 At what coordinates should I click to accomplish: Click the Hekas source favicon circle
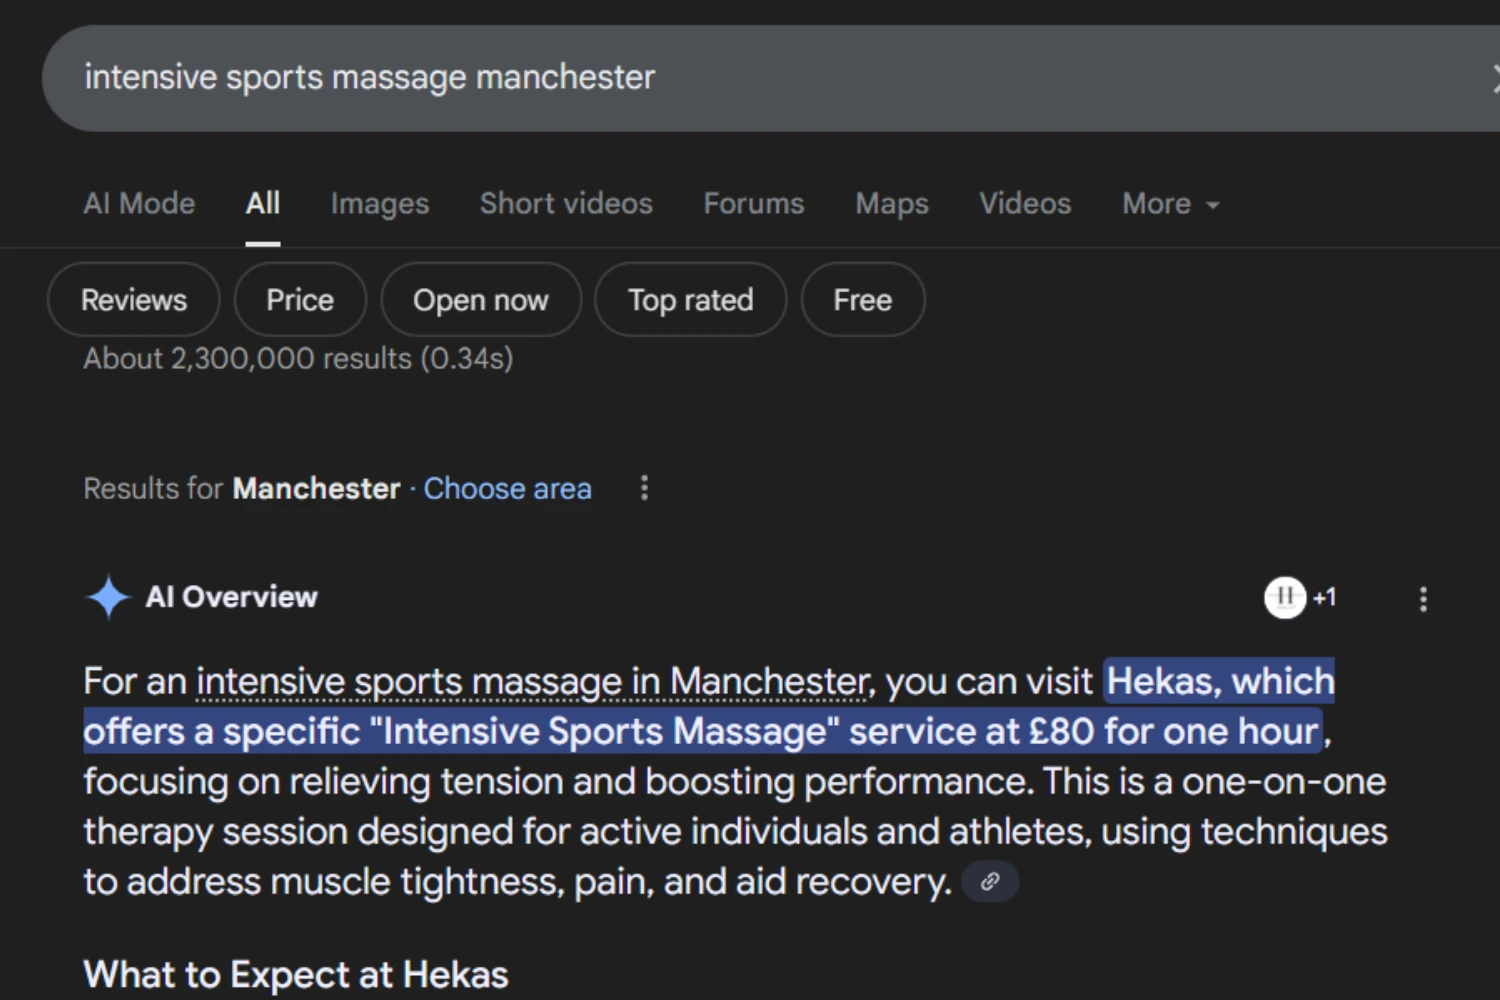coord(1285,598)
